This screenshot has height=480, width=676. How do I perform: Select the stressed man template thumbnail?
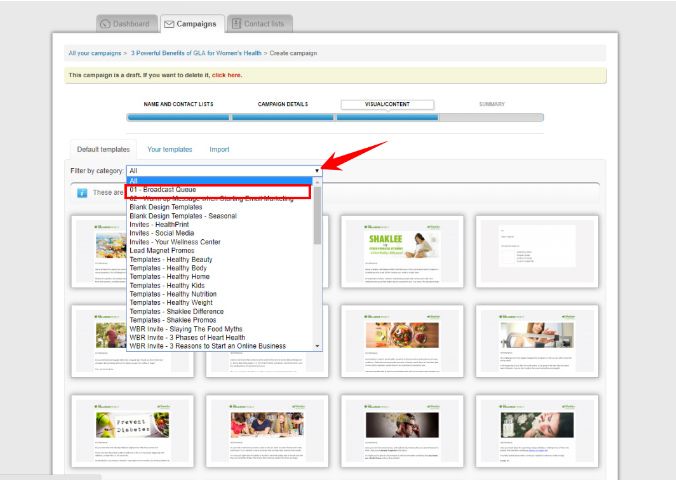(x=402, y=431)
